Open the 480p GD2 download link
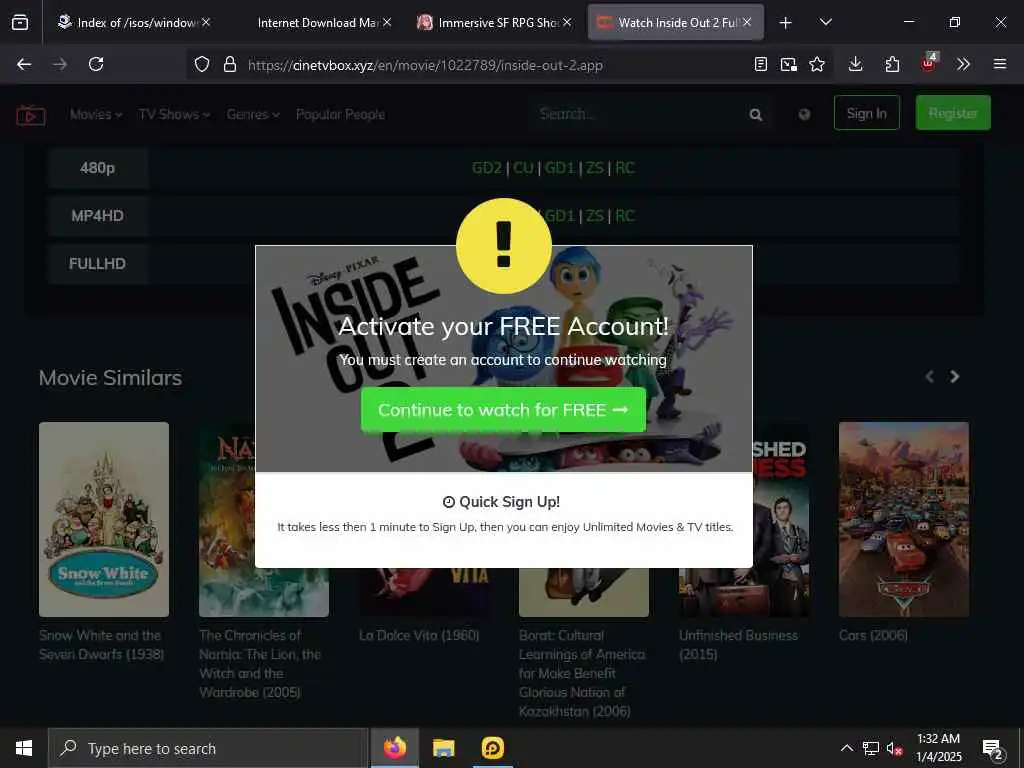 tap(487, 168)
